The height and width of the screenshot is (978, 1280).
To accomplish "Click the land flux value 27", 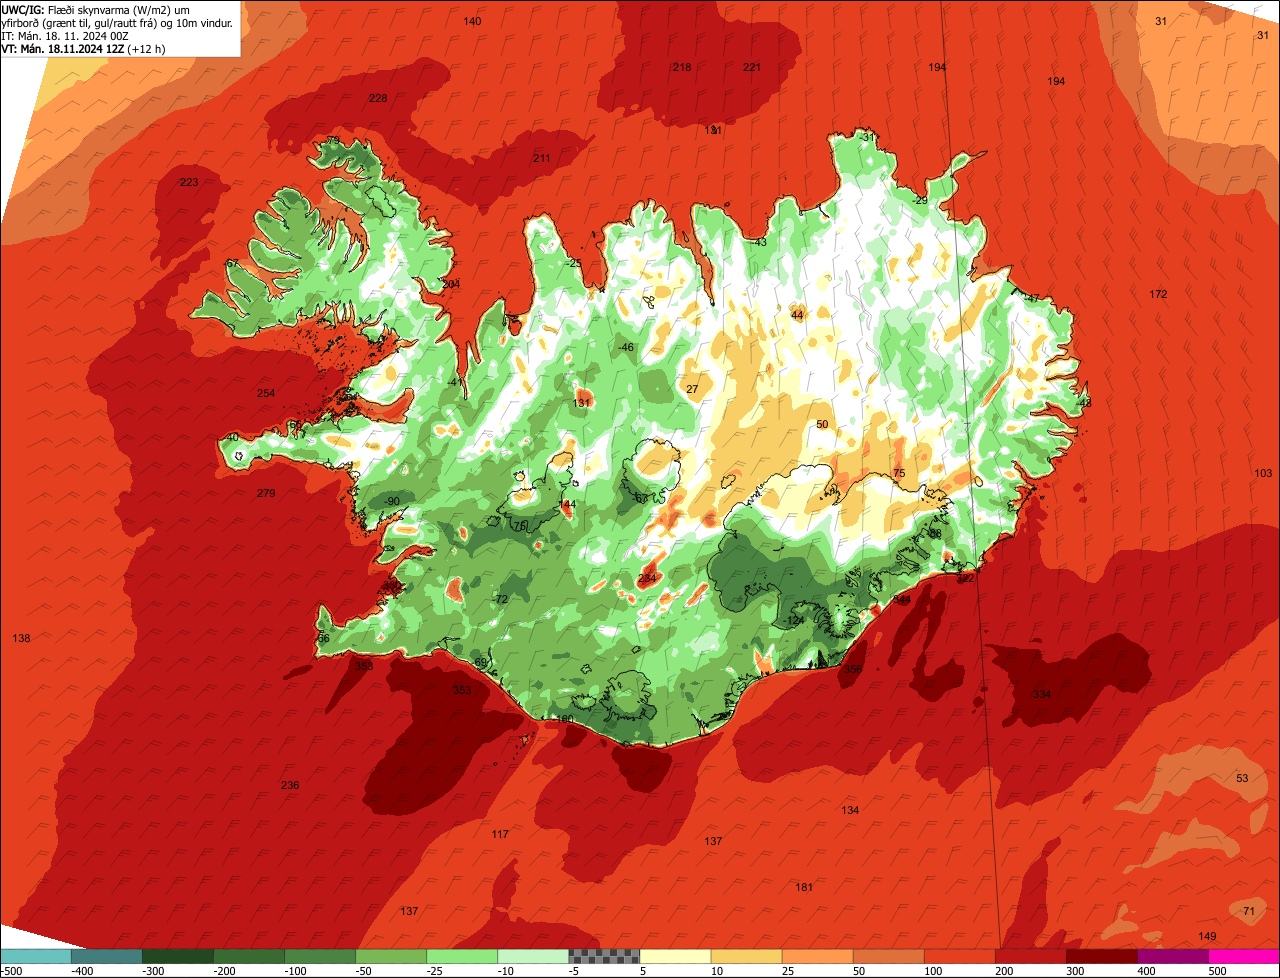I will pyautogui.click(x=692, y=389).
